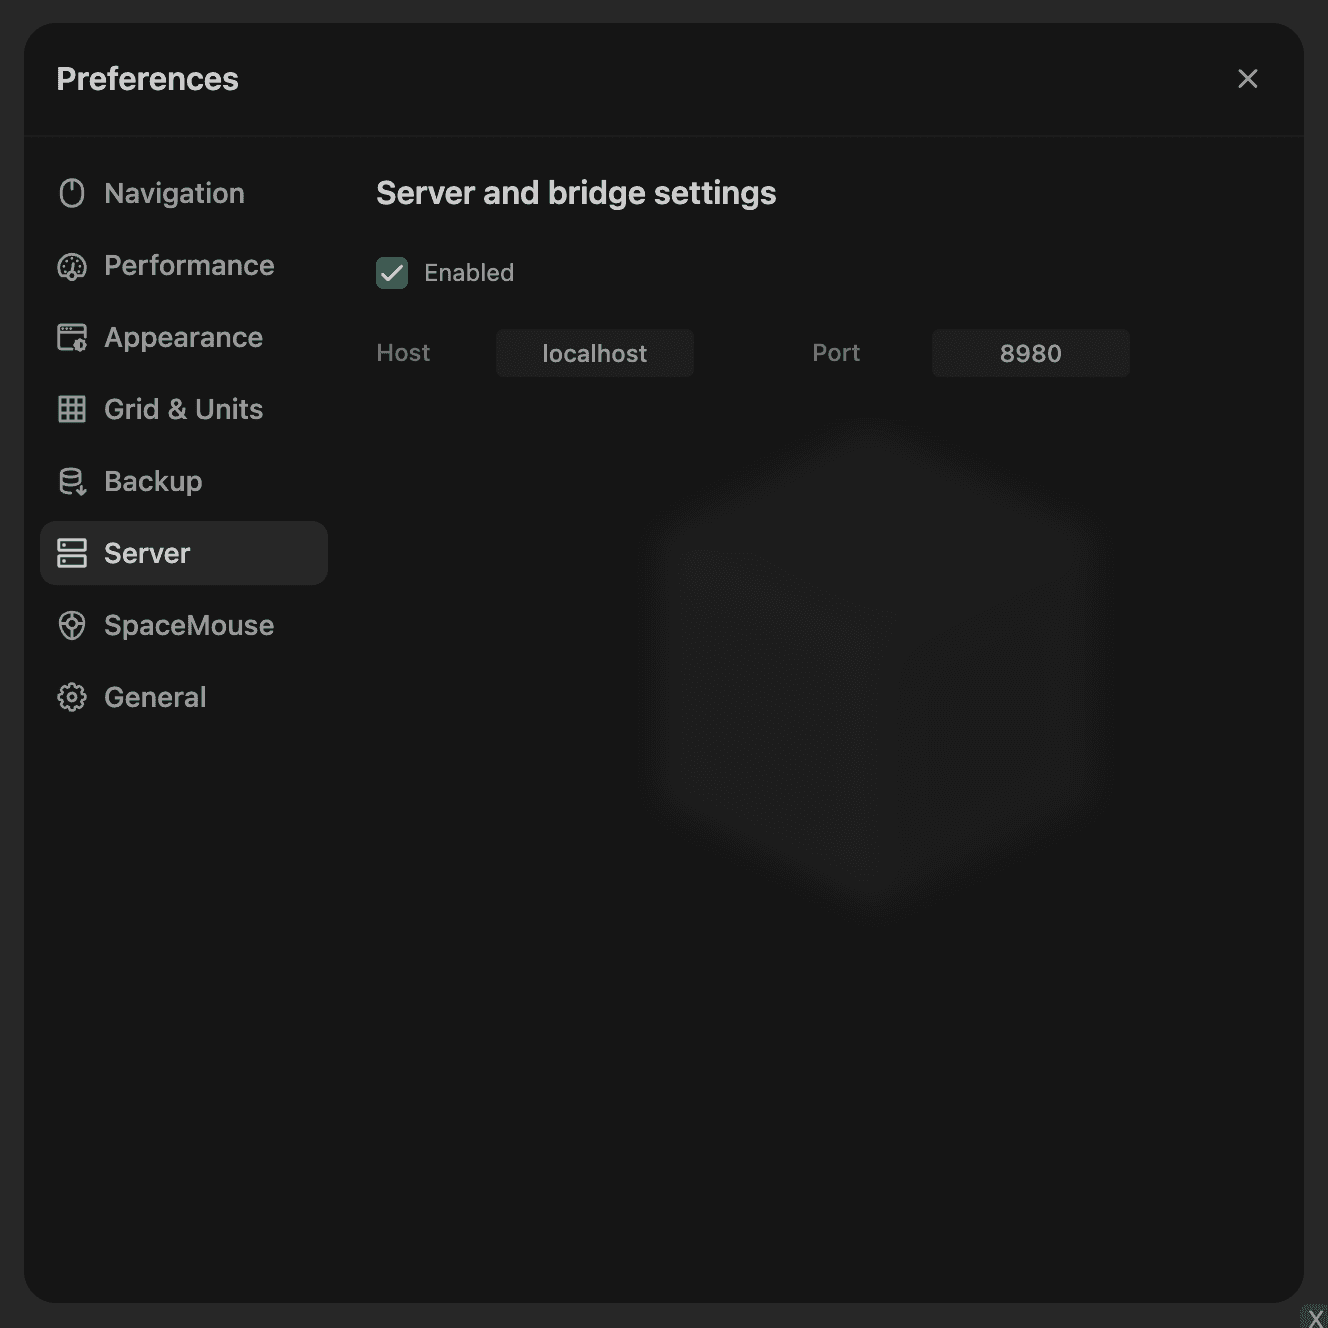Click the gear icon beside General
This screenshot has height=1328, width=1328.
coord(72,697)
